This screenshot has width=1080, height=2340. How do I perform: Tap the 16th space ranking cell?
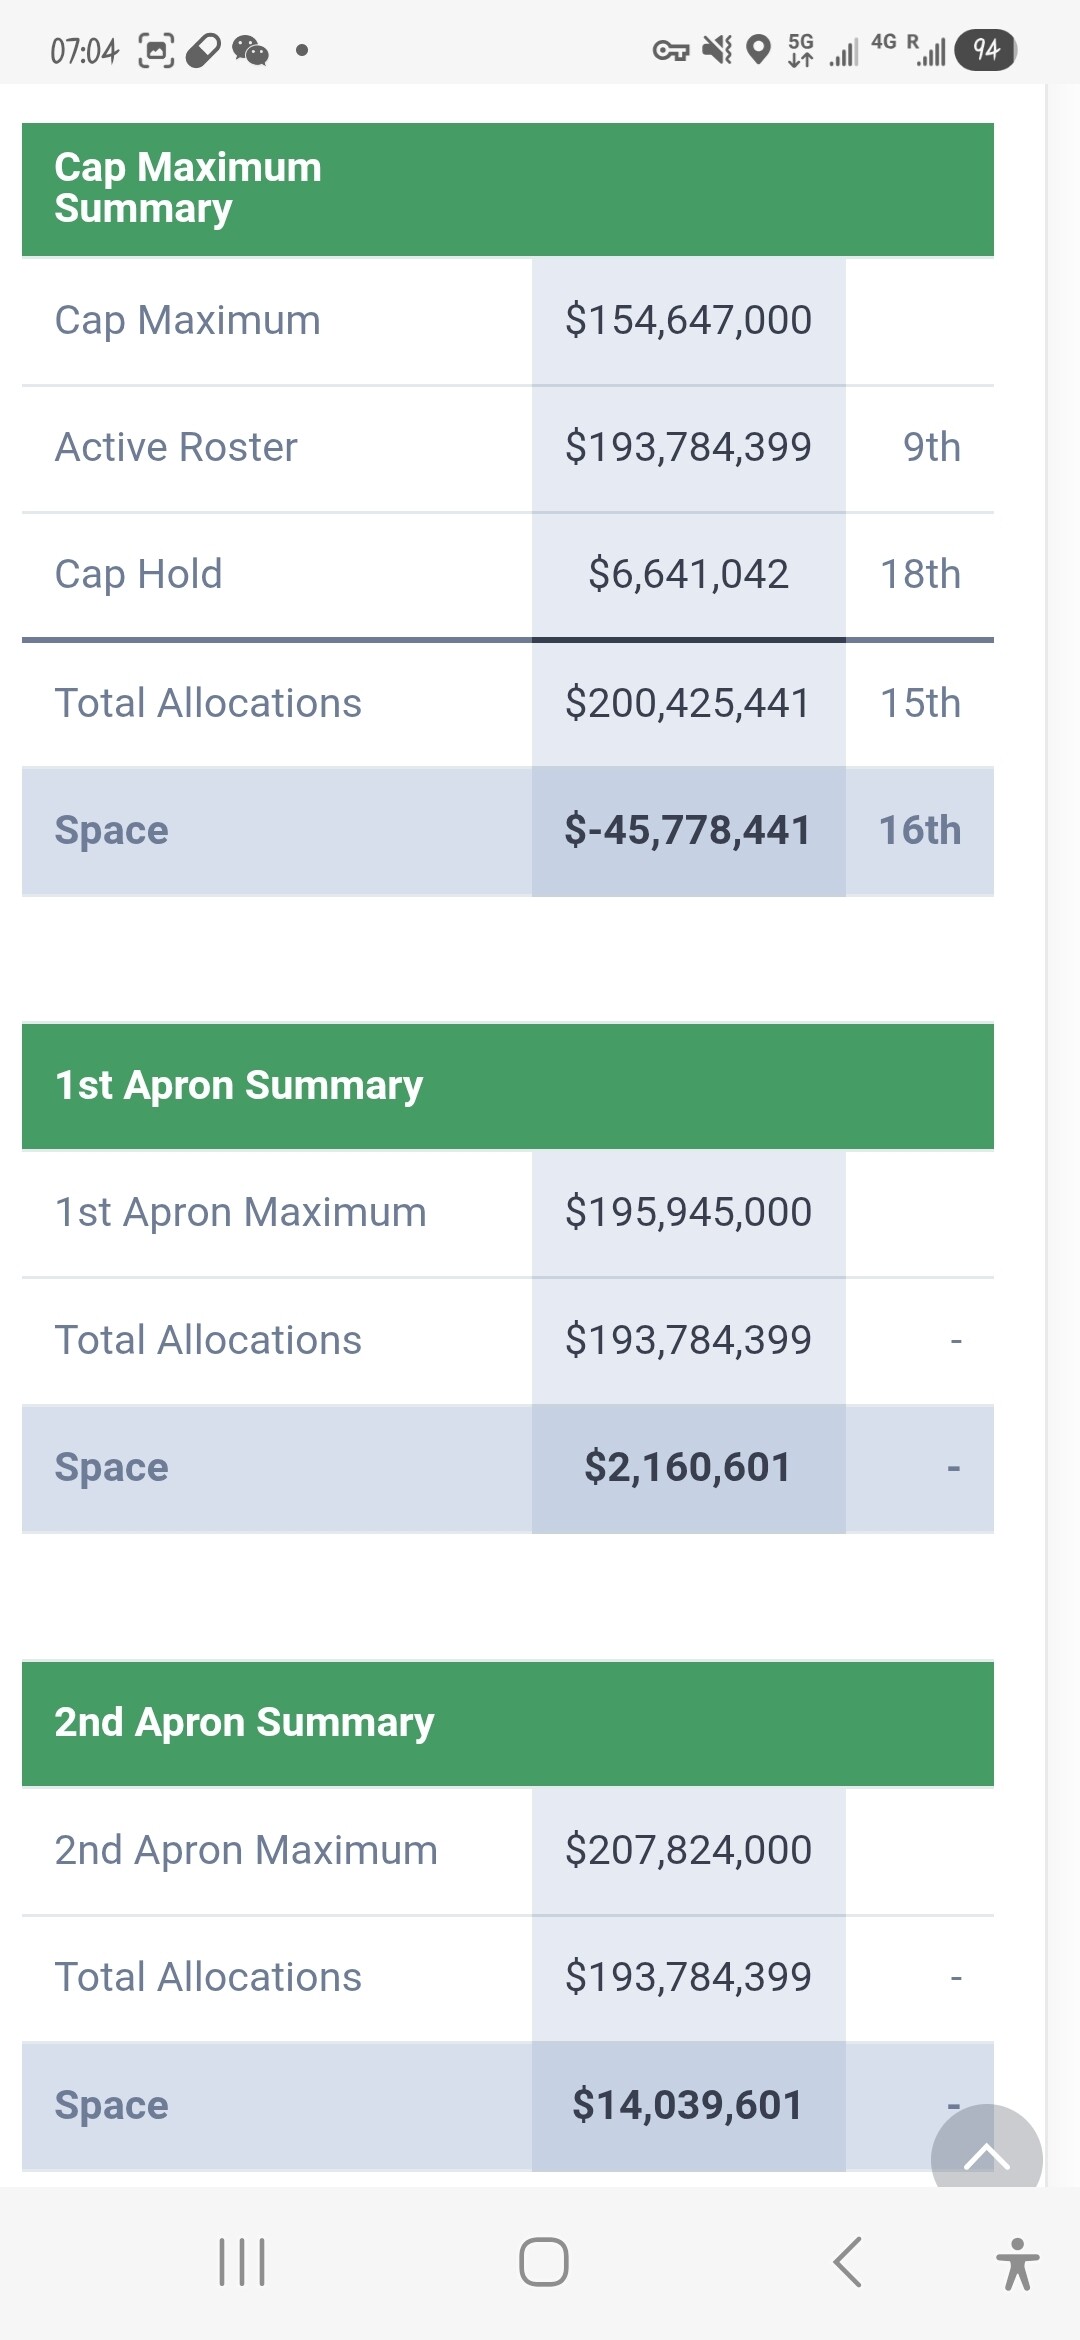[x=919, y=831]
